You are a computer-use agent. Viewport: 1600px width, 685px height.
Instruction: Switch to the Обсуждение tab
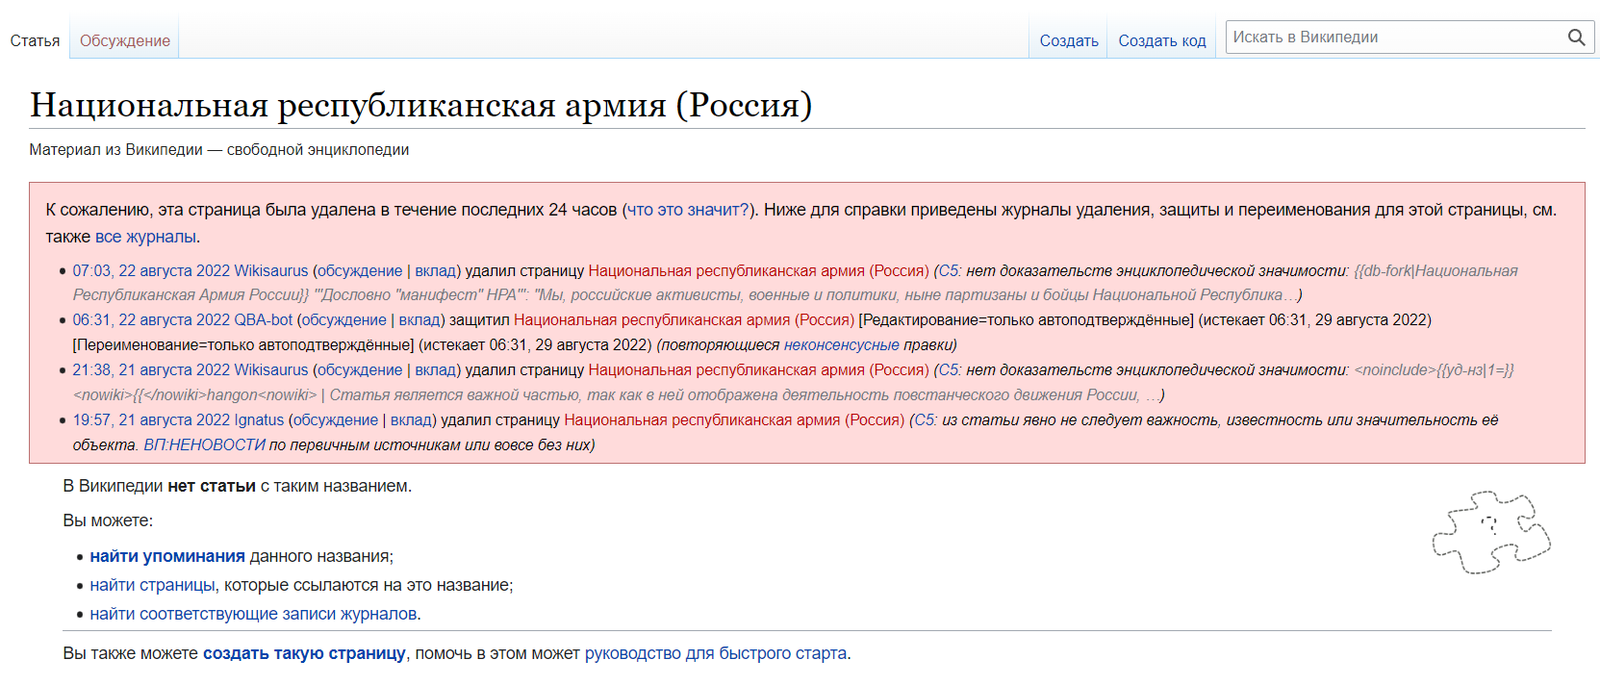pyautogui.click(x=125, y=41)
